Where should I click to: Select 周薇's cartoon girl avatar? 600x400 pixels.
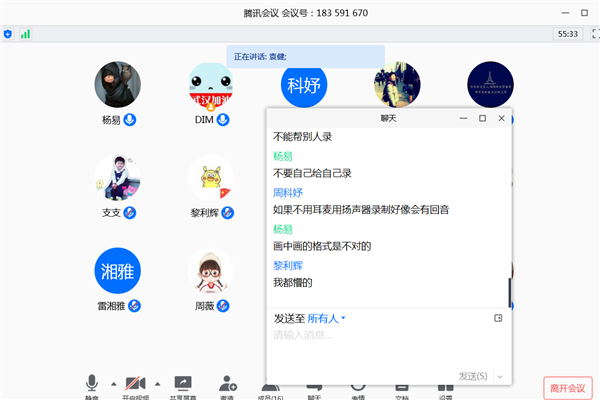pos(211,271)
